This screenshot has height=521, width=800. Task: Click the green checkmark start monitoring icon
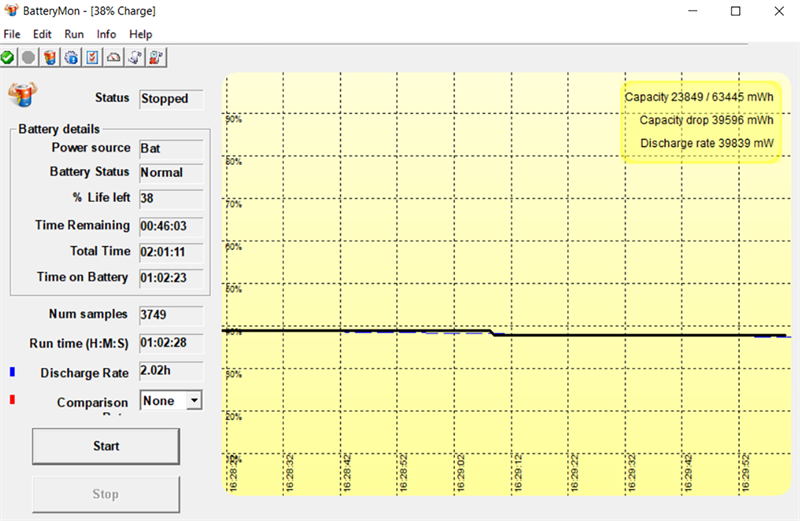[8, 57]
